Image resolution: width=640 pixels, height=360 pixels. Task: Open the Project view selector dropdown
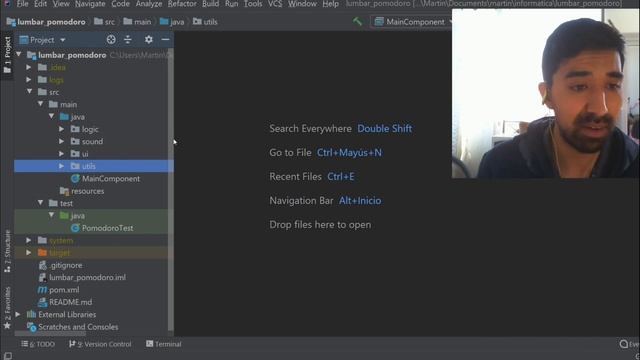42,40
